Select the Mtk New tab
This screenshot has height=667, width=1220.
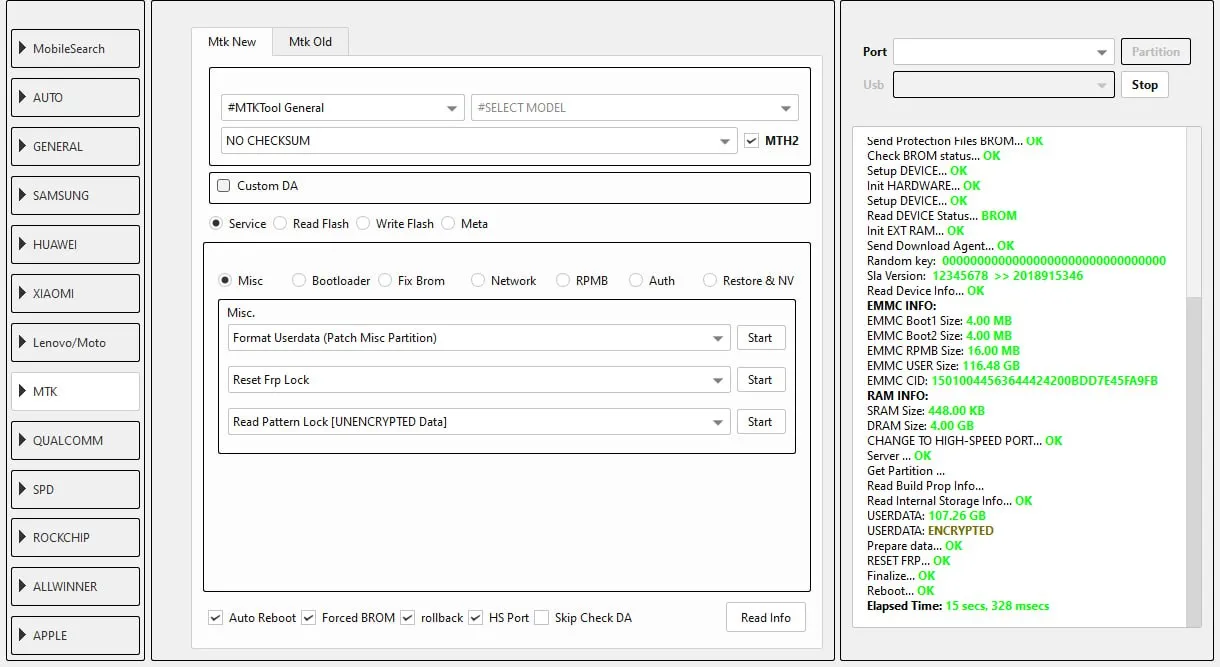232,42
